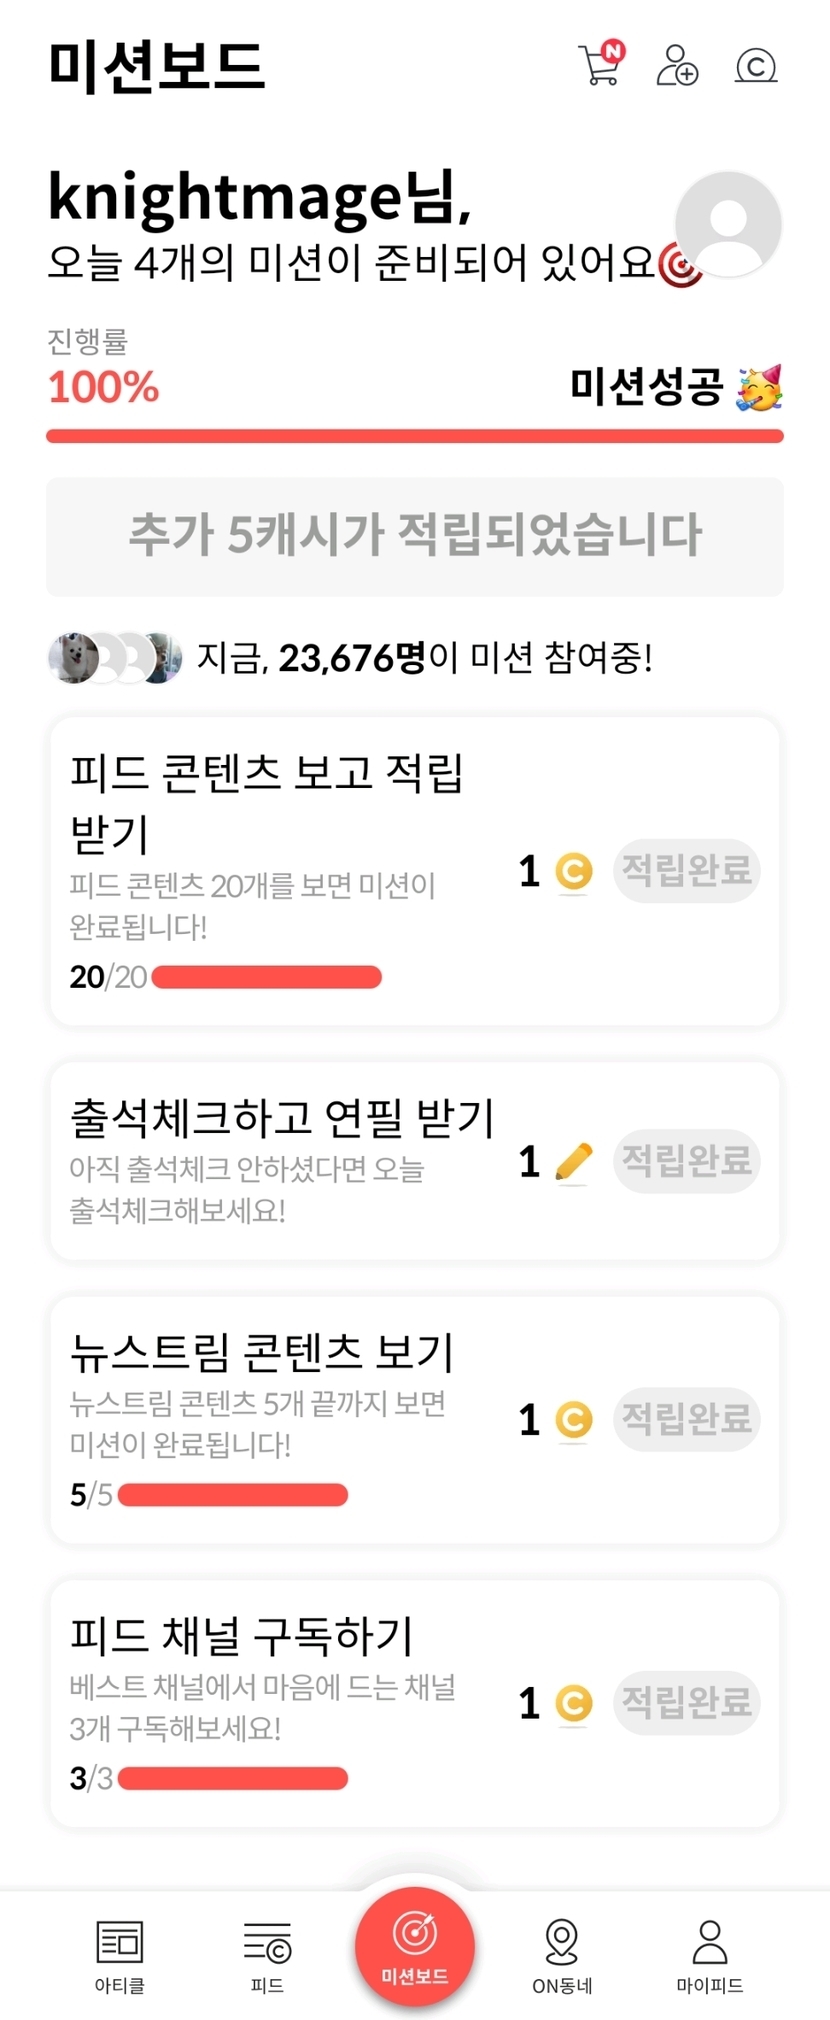830x2020 pixels.
Task: Click the overall 100% progress bar
Action: point(415,436)
